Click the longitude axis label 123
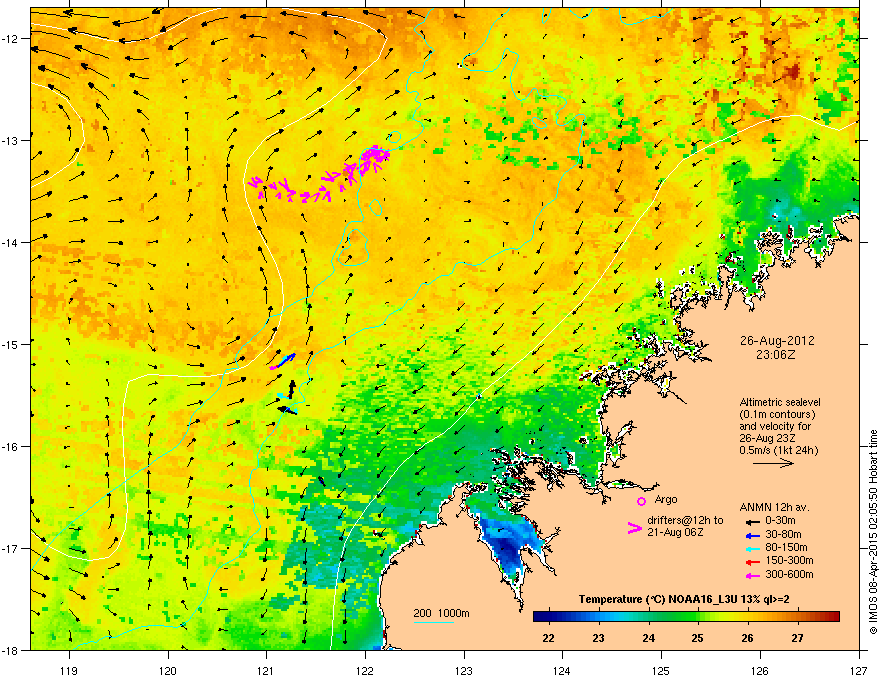880x680 pixels. click(x=464, y=670)
